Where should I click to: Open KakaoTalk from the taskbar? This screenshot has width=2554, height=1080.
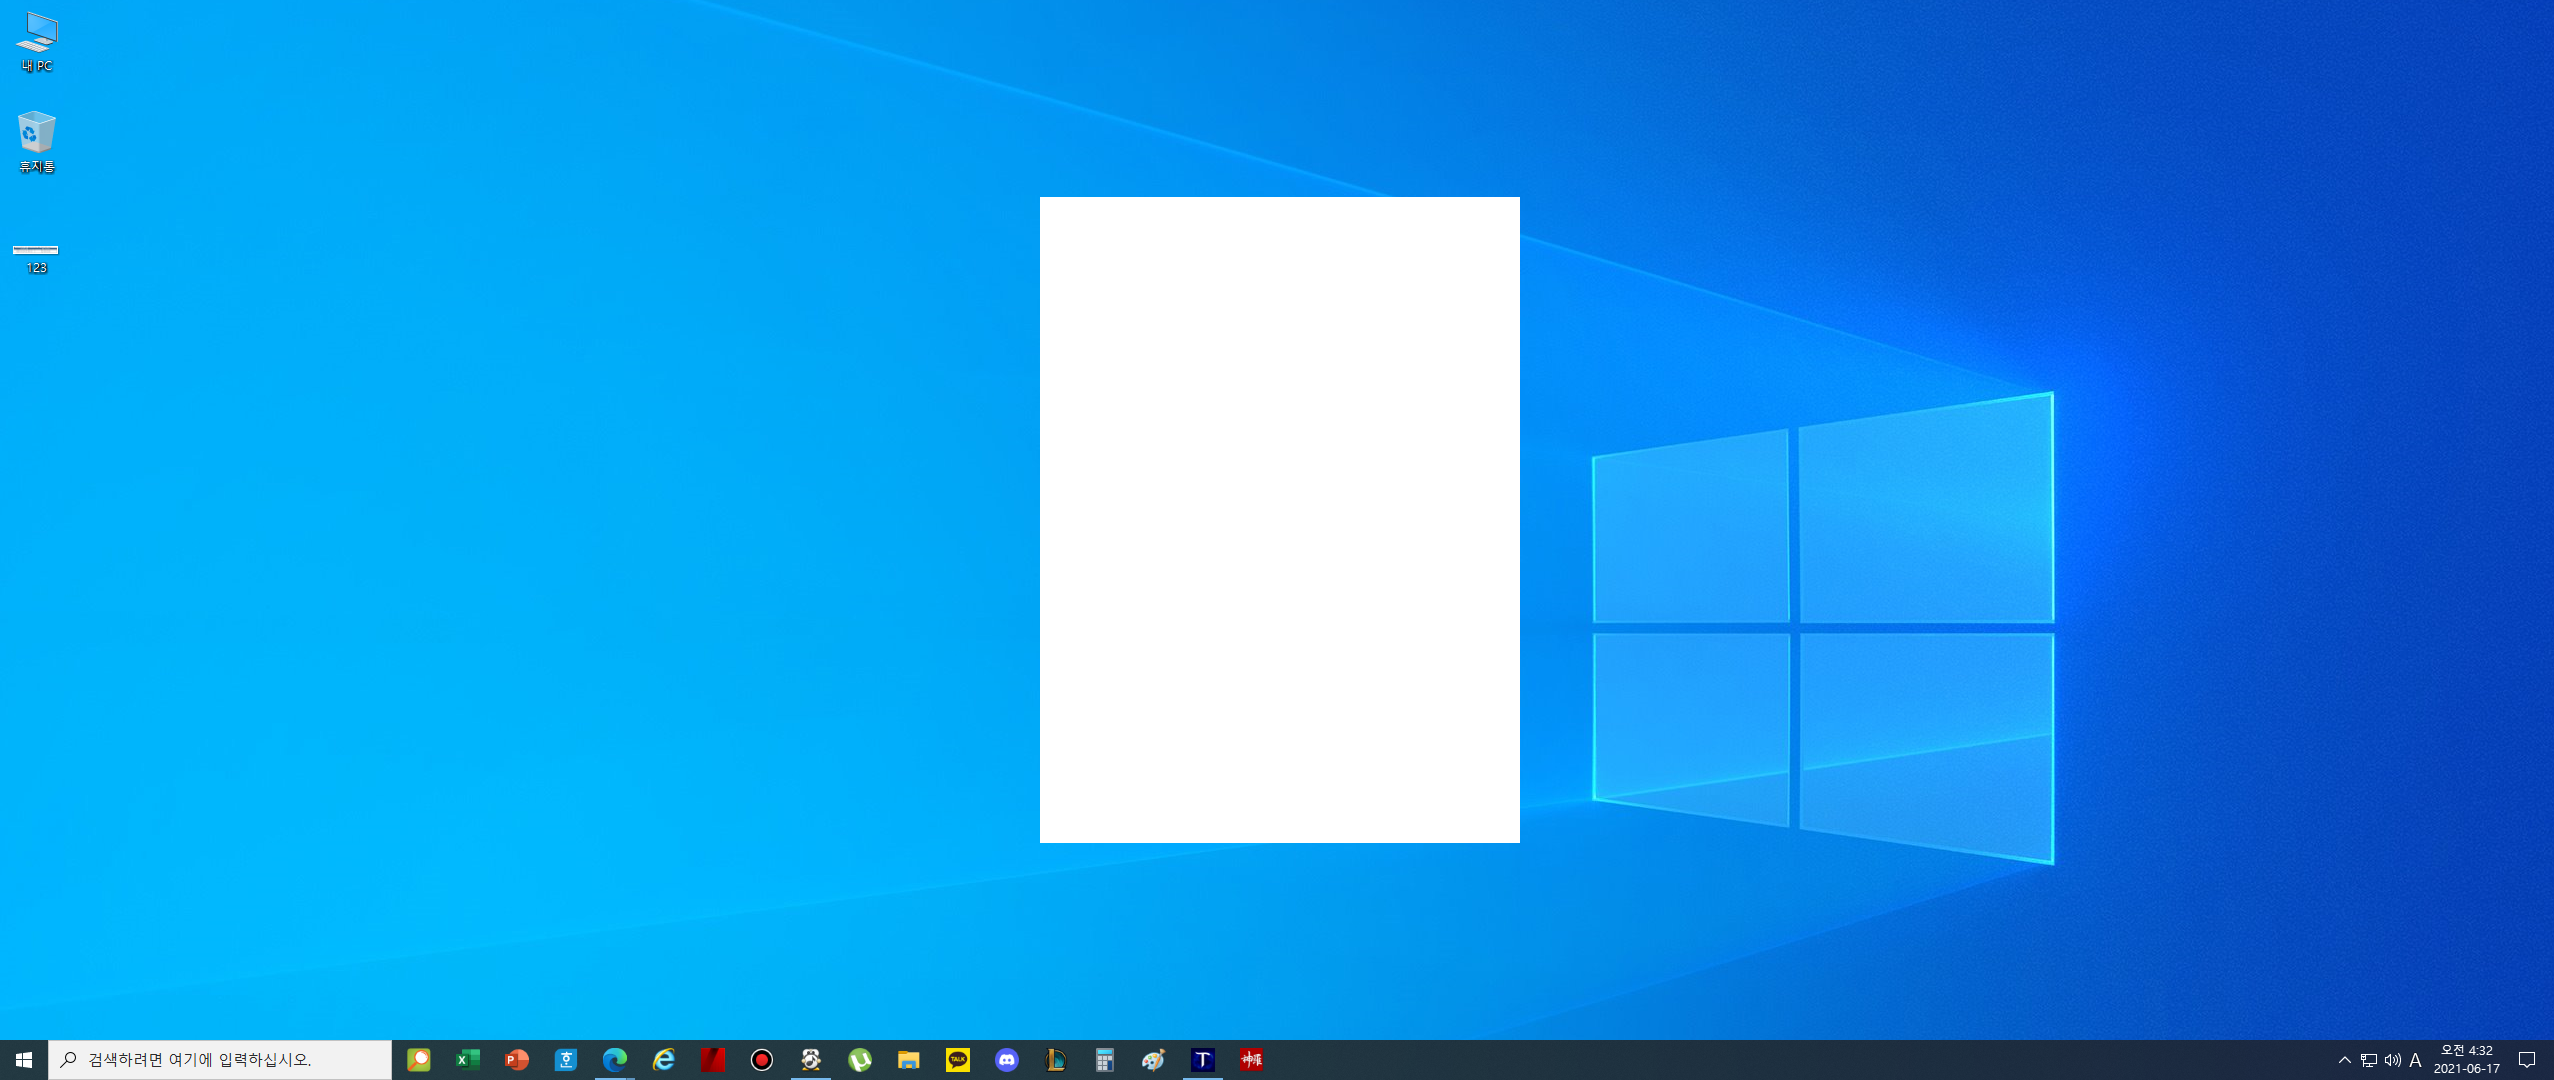point(957,1060)
